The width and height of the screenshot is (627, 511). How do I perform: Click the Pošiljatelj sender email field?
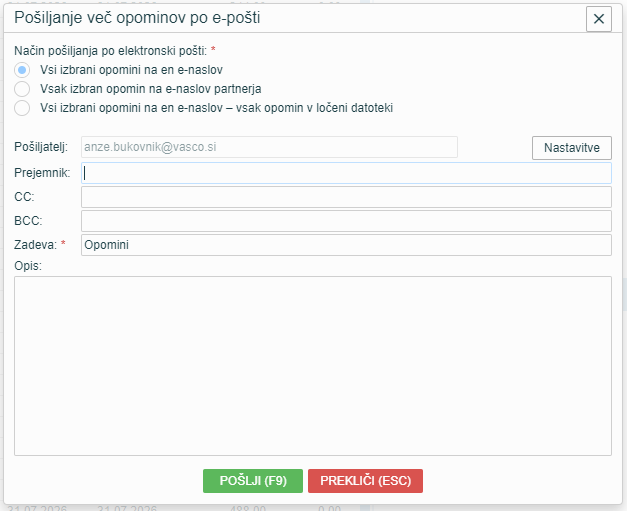[269, 147]
